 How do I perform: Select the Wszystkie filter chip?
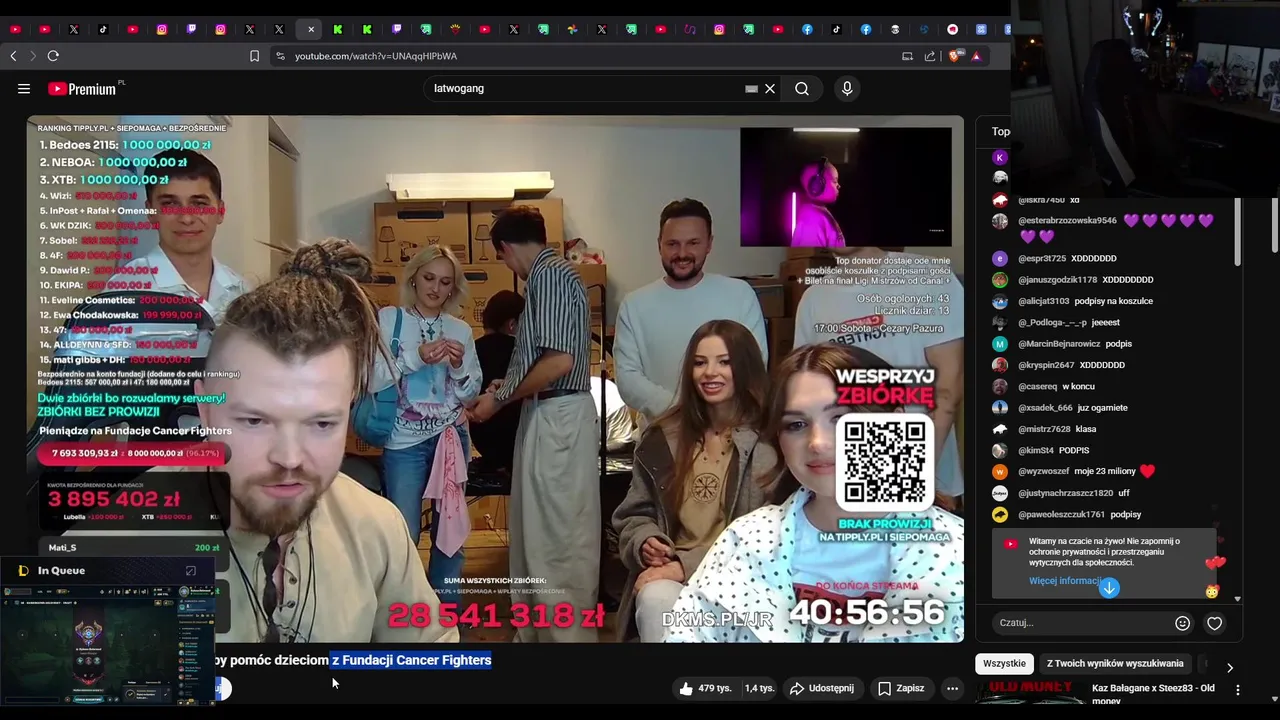pyautogui.click(x=1004, y=663)
